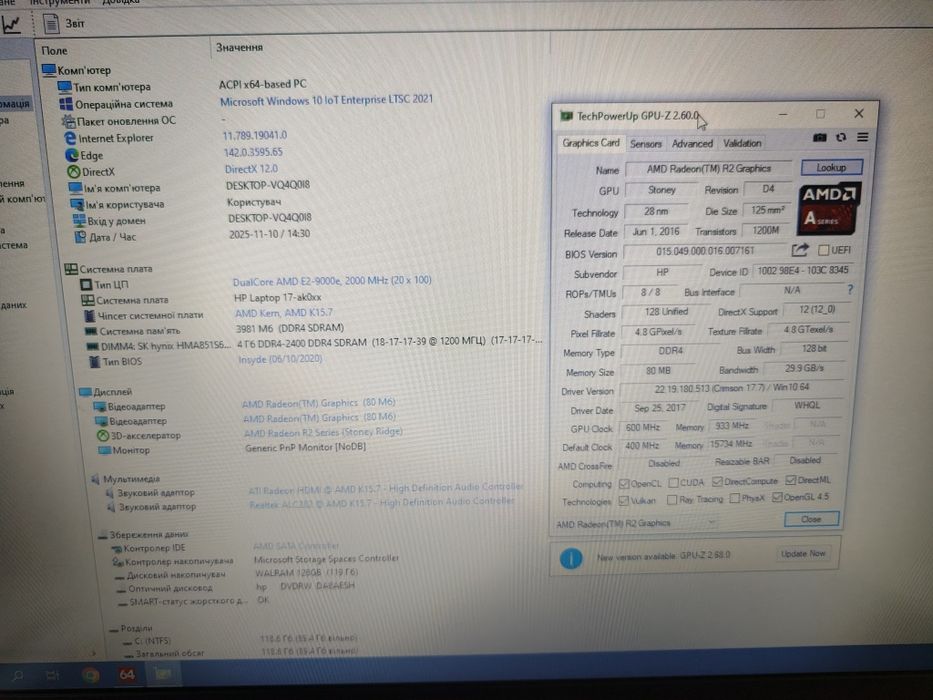The image size is (933, 700).
Task: Open Task View from the taskbar
Action: tap(53, 675)
